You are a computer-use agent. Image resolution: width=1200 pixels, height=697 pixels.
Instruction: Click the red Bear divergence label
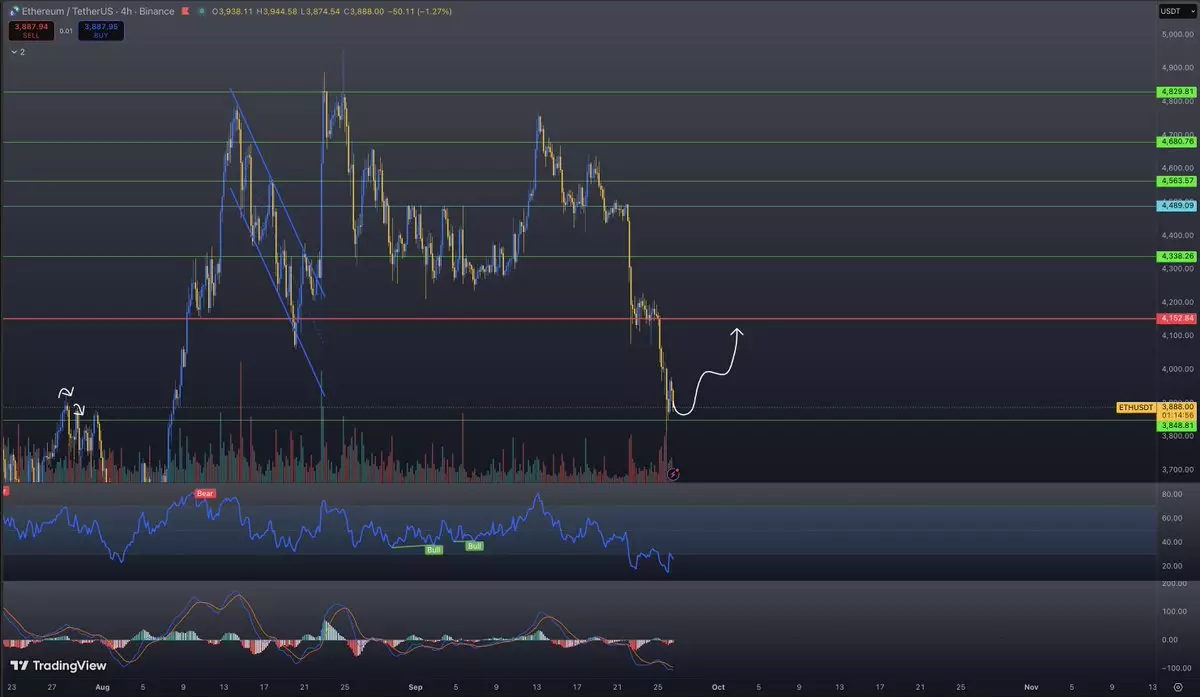coord(204,493)
